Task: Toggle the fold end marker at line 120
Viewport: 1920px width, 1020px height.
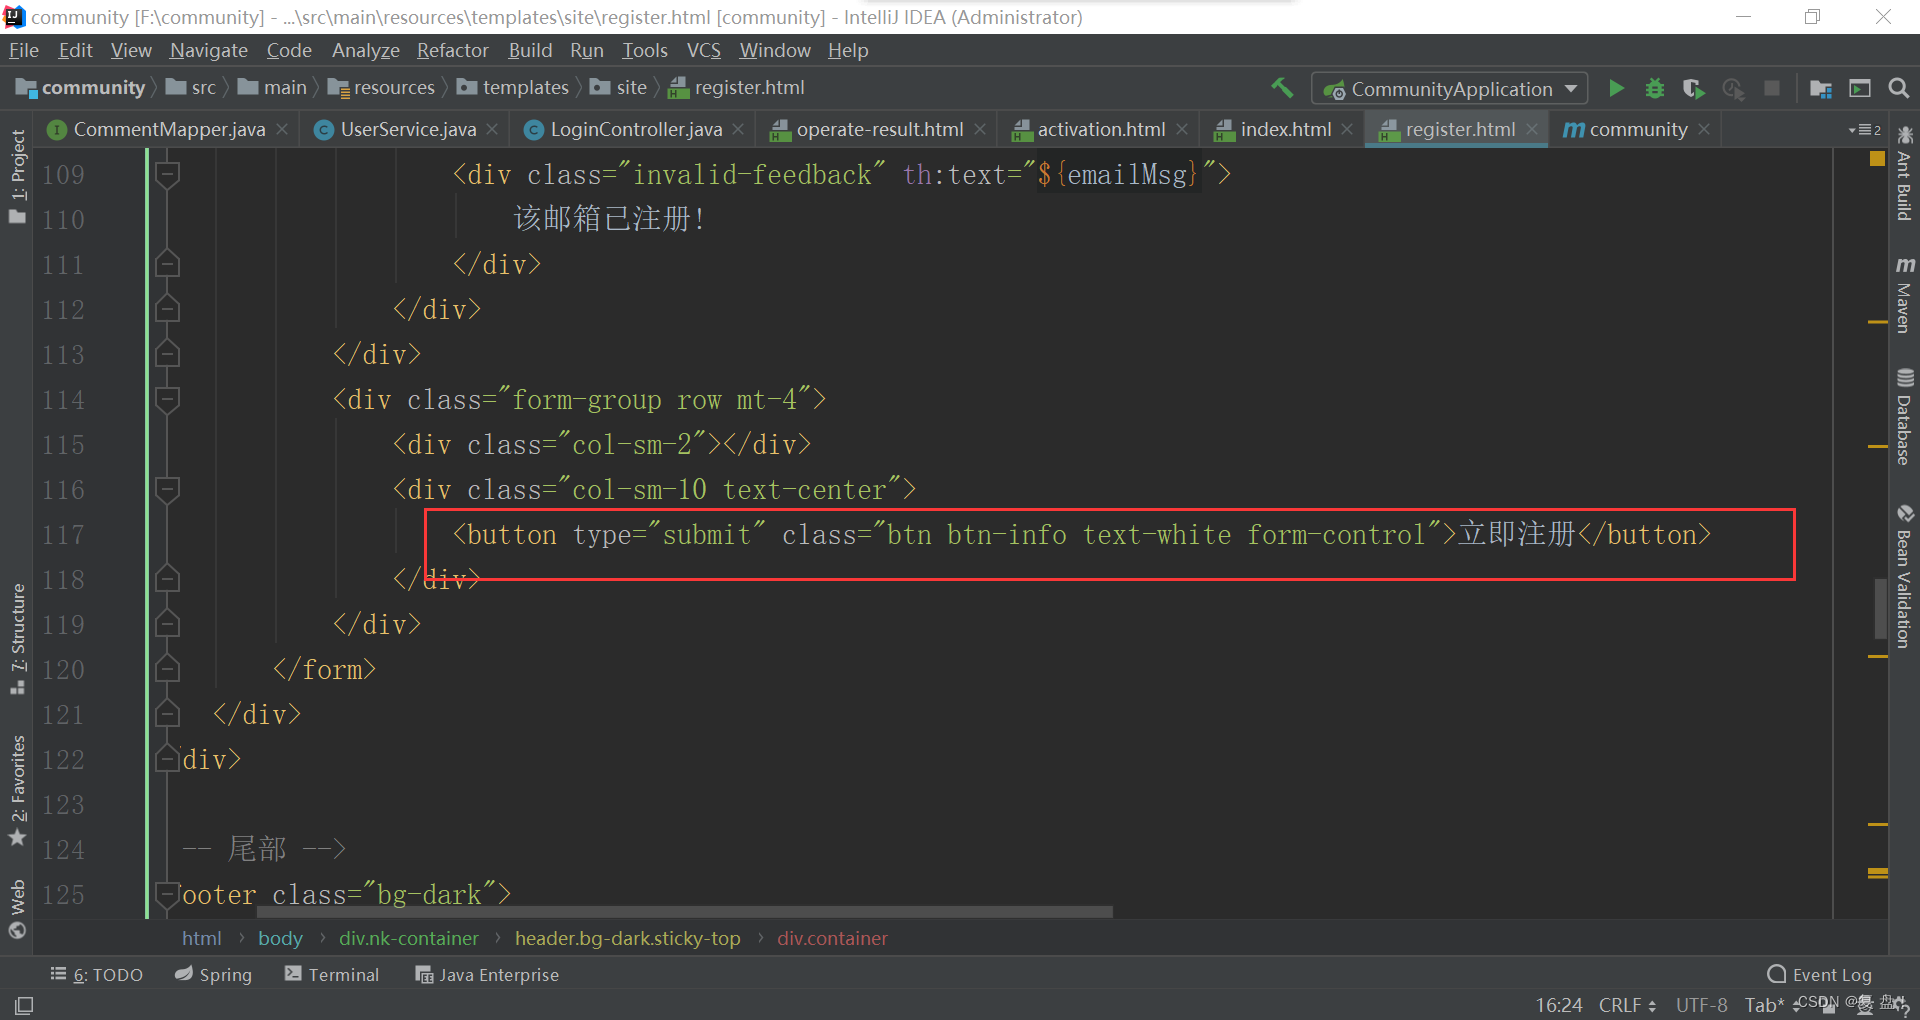Action: coord(167,669)
